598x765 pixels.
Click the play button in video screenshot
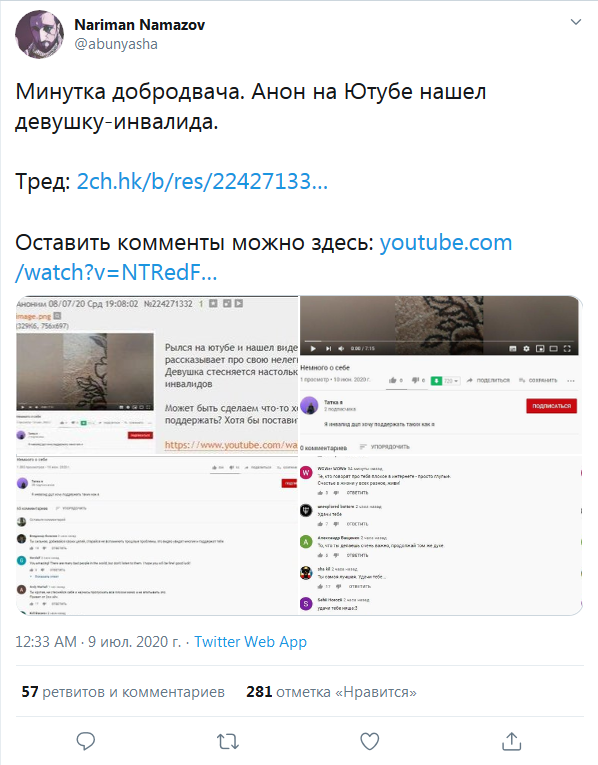tap(313, 348)
